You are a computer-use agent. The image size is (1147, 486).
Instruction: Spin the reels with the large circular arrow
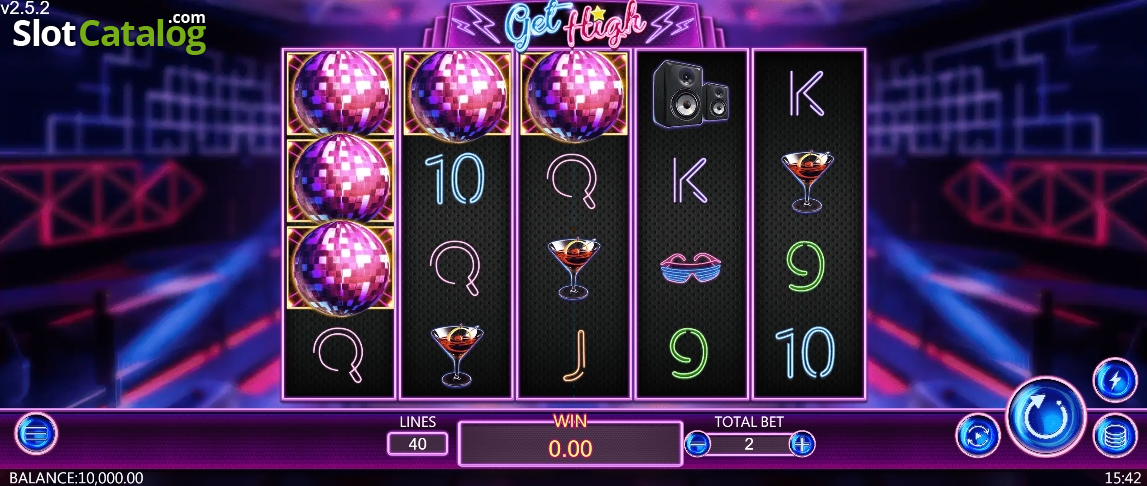point(1045,416)
